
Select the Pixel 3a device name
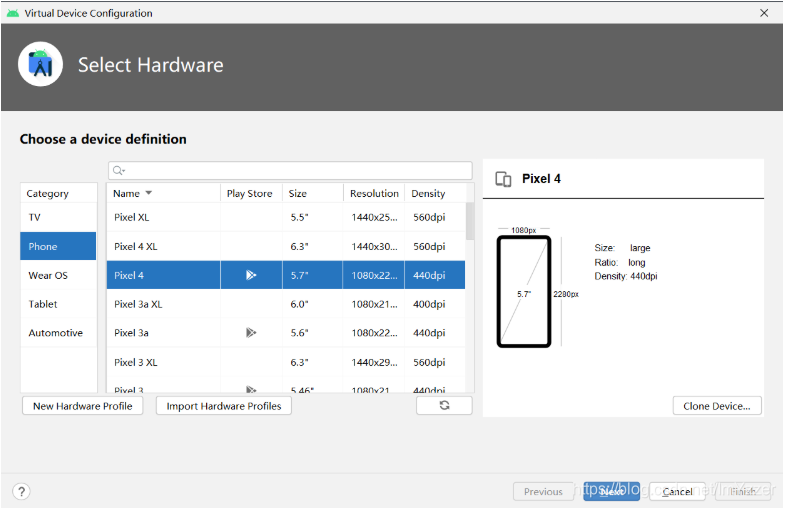click(x=131, y=333)
